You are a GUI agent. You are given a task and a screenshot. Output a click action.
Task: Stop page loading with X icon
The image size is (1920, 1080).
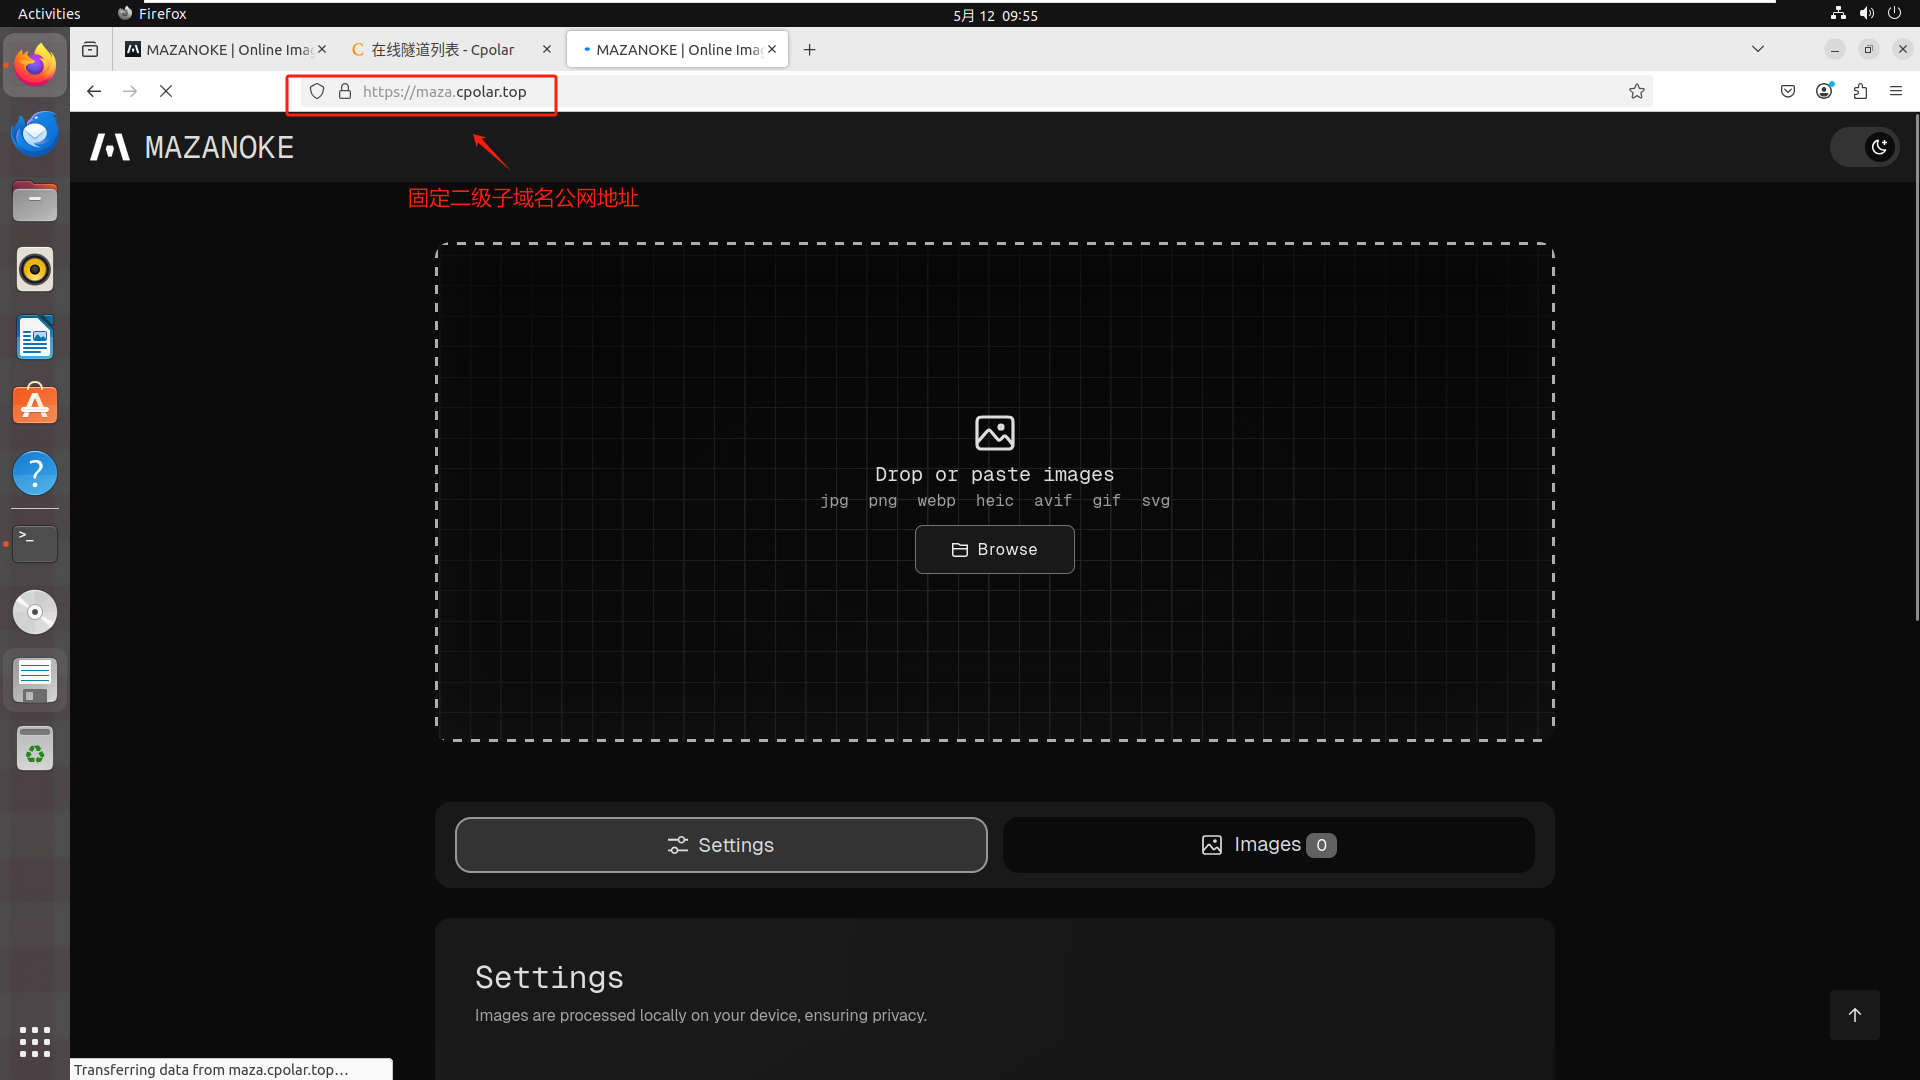point(166,91)
